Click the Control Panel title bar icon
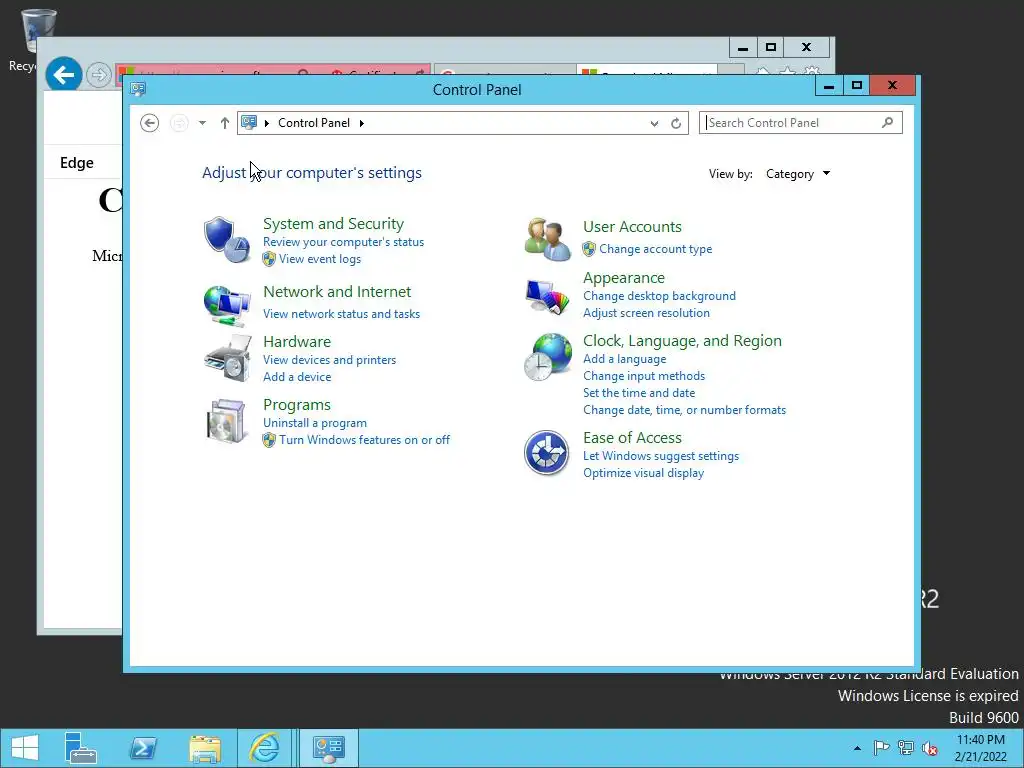Image resolution: width=1024 pixels, height=768 pixels. [x=138, y=89]
